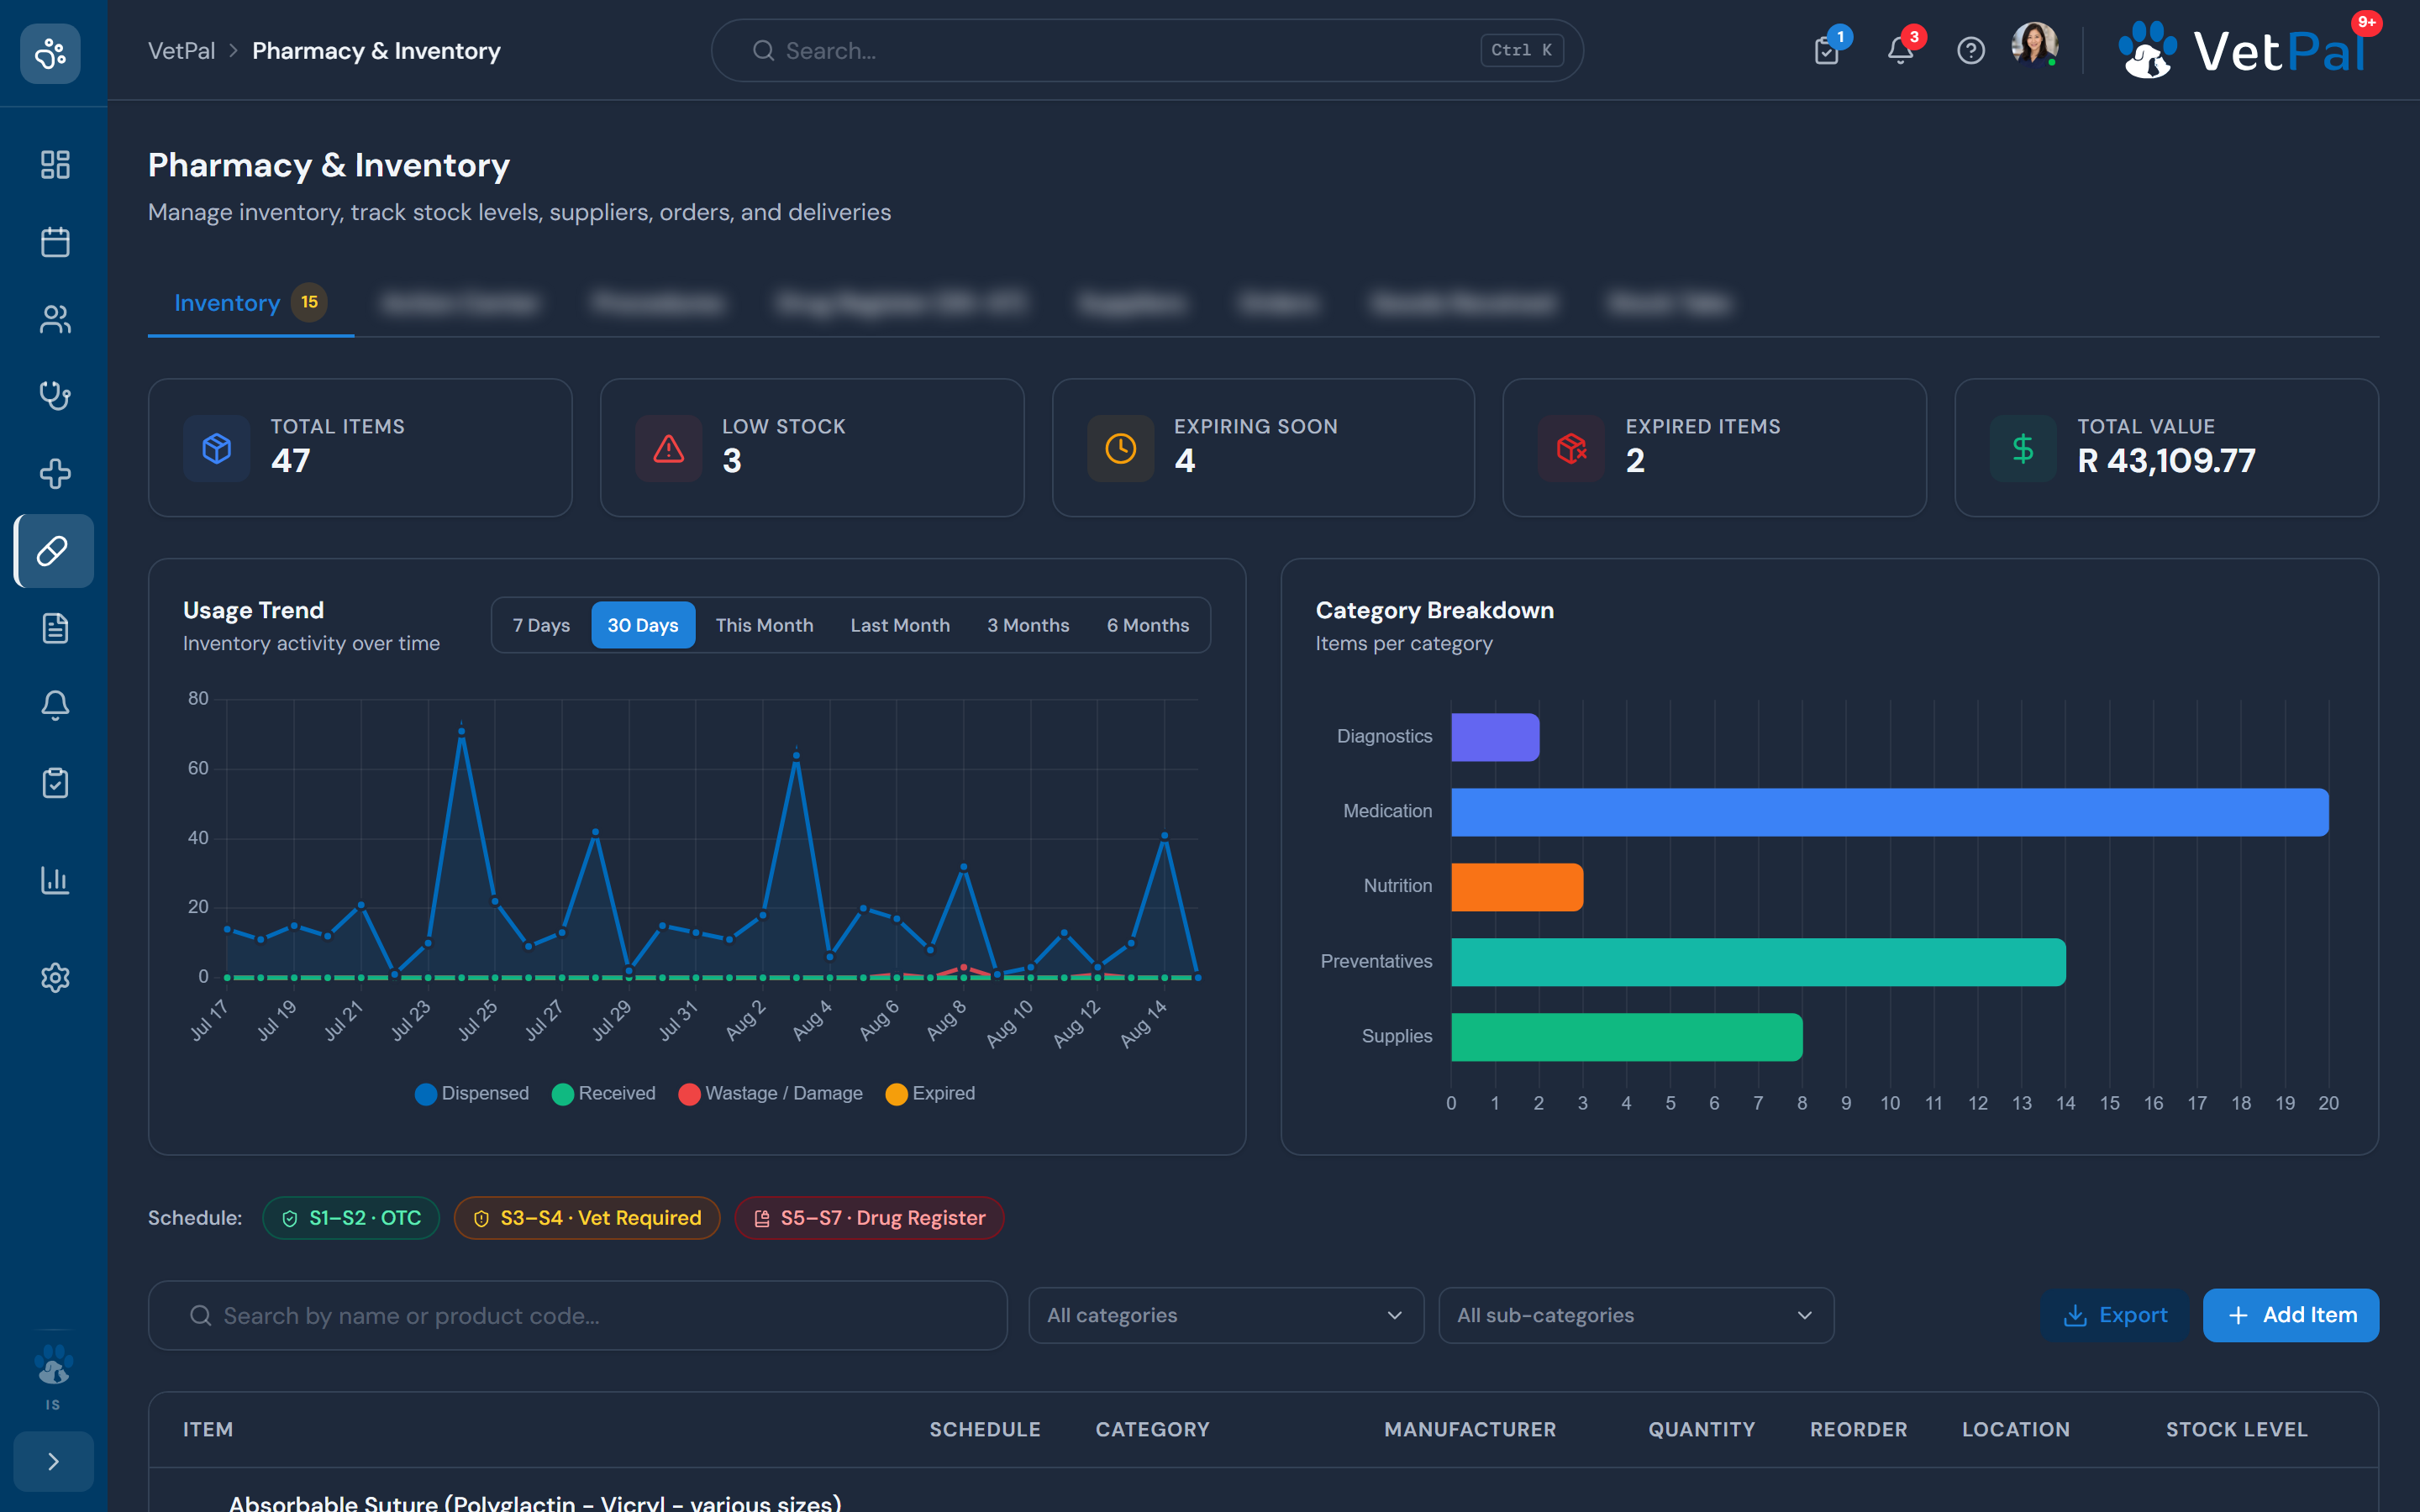Open the bar chart reports icon in sidebar
Screen dimensions: 2420x1512
55,880
